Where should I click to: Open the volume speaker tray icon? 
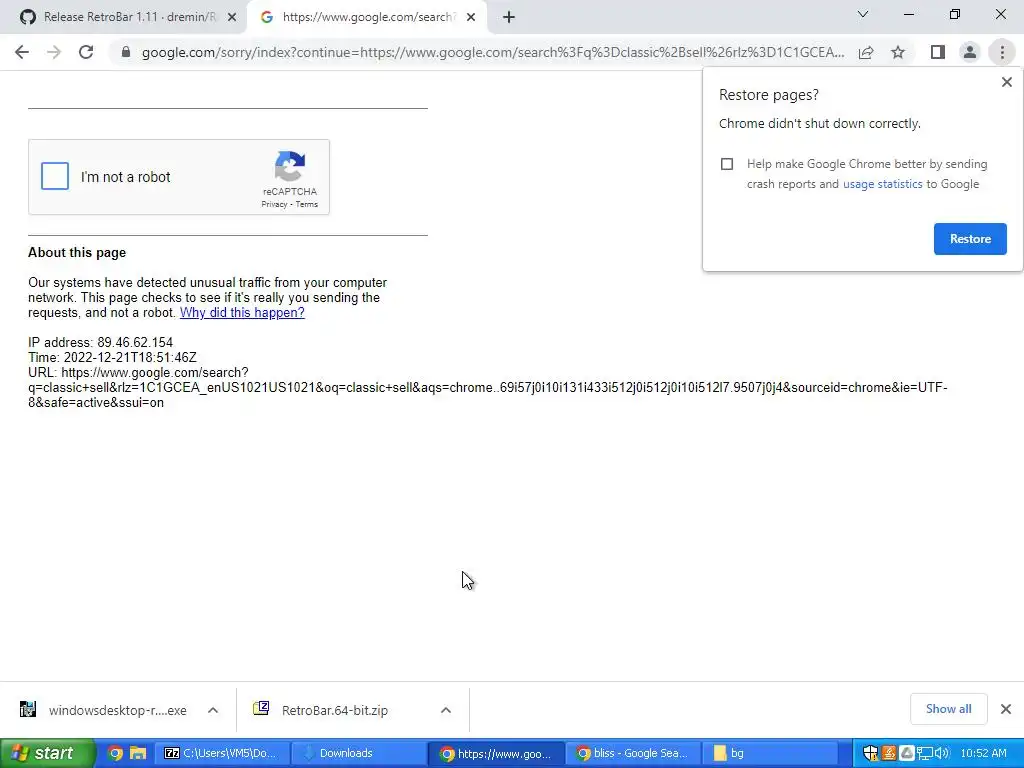941,753
